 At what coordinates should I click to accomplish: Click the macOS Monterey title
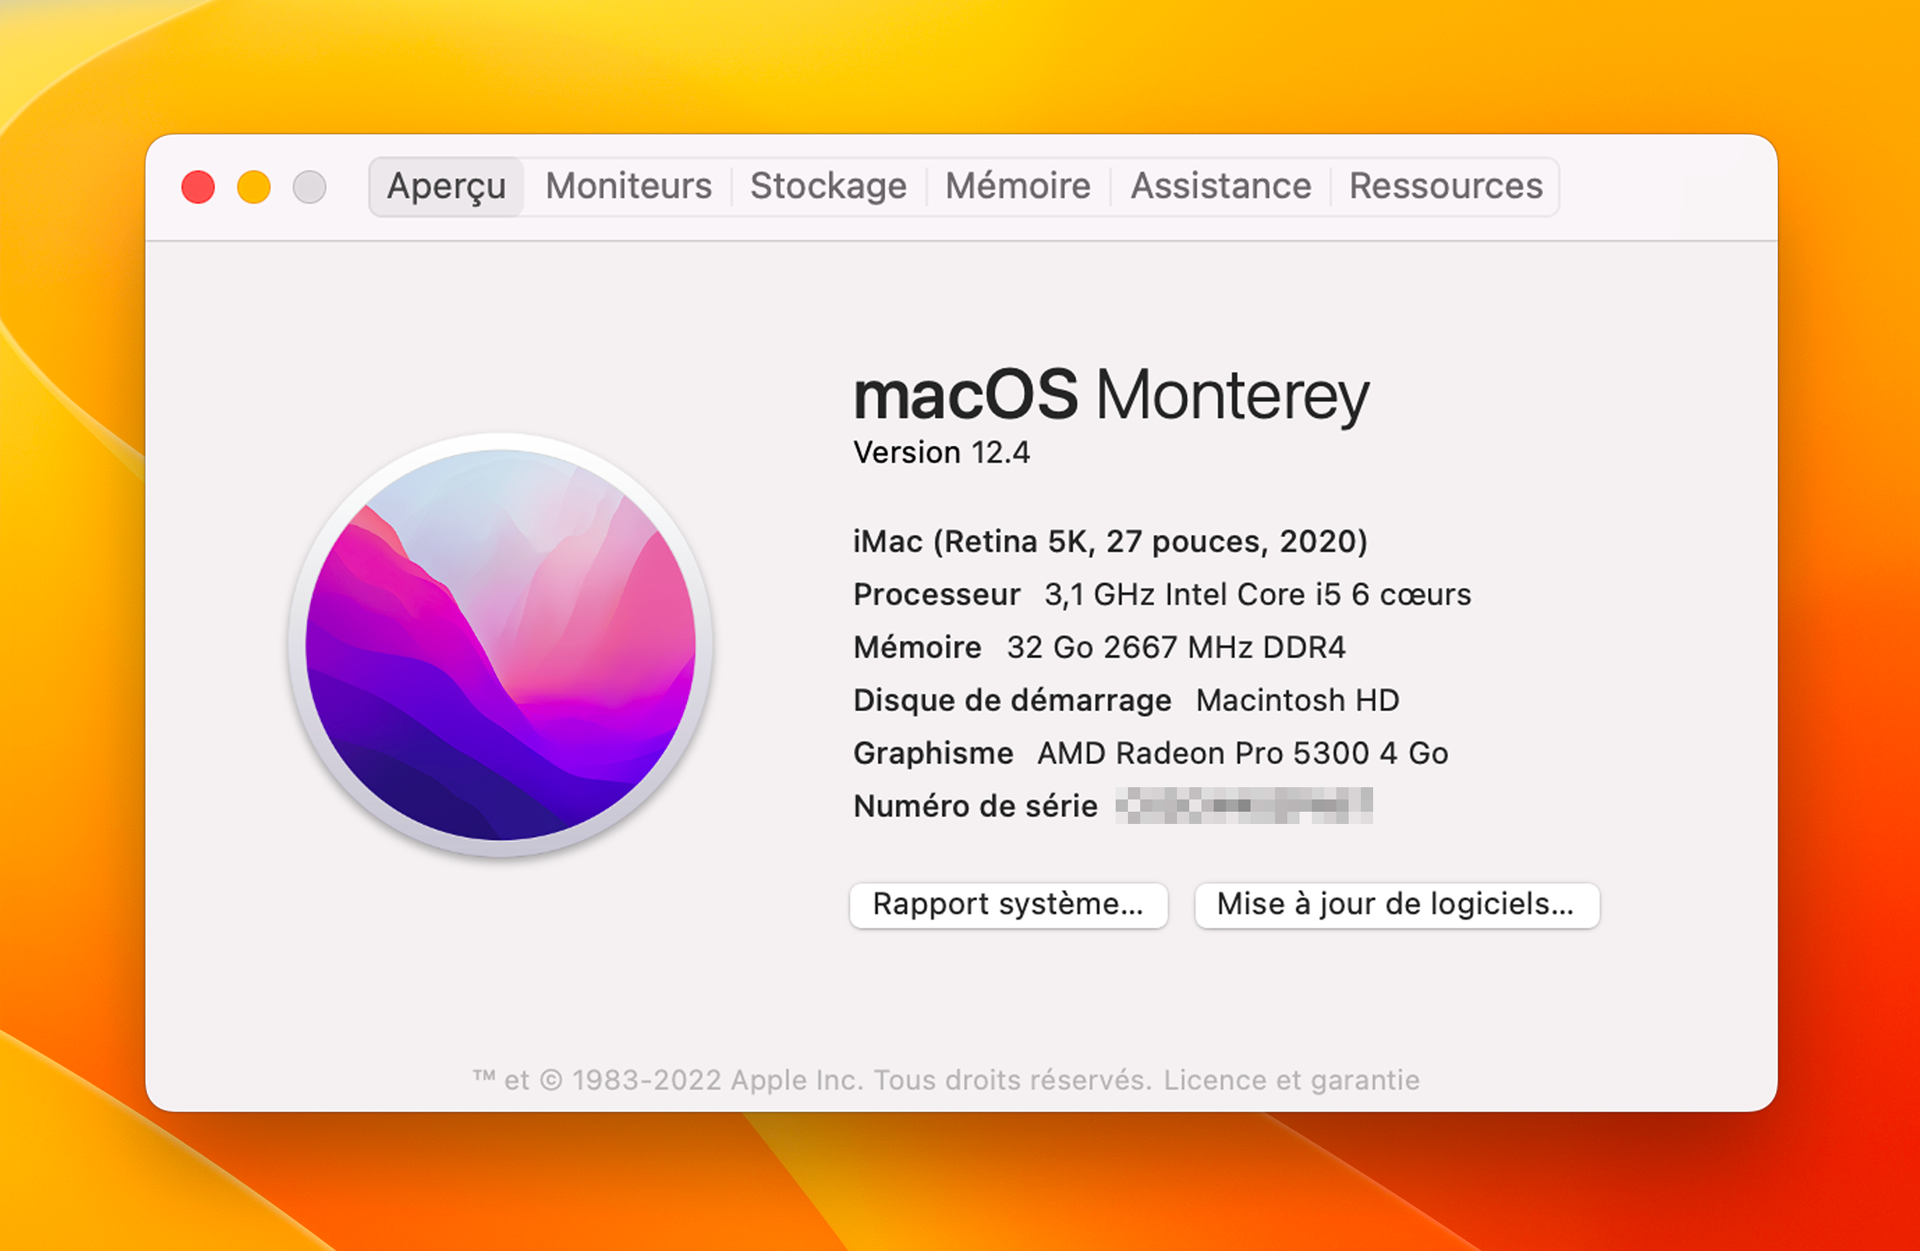1110,396
